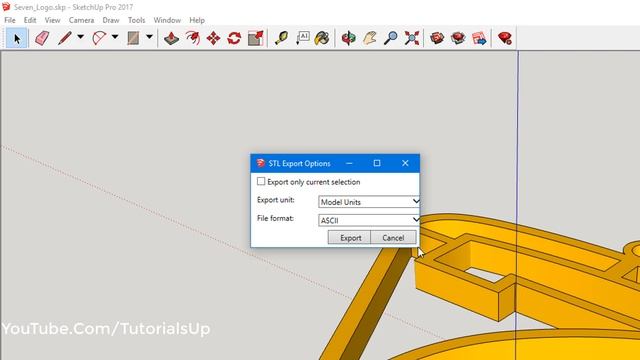Open the Edit menu

click(30, 20)
